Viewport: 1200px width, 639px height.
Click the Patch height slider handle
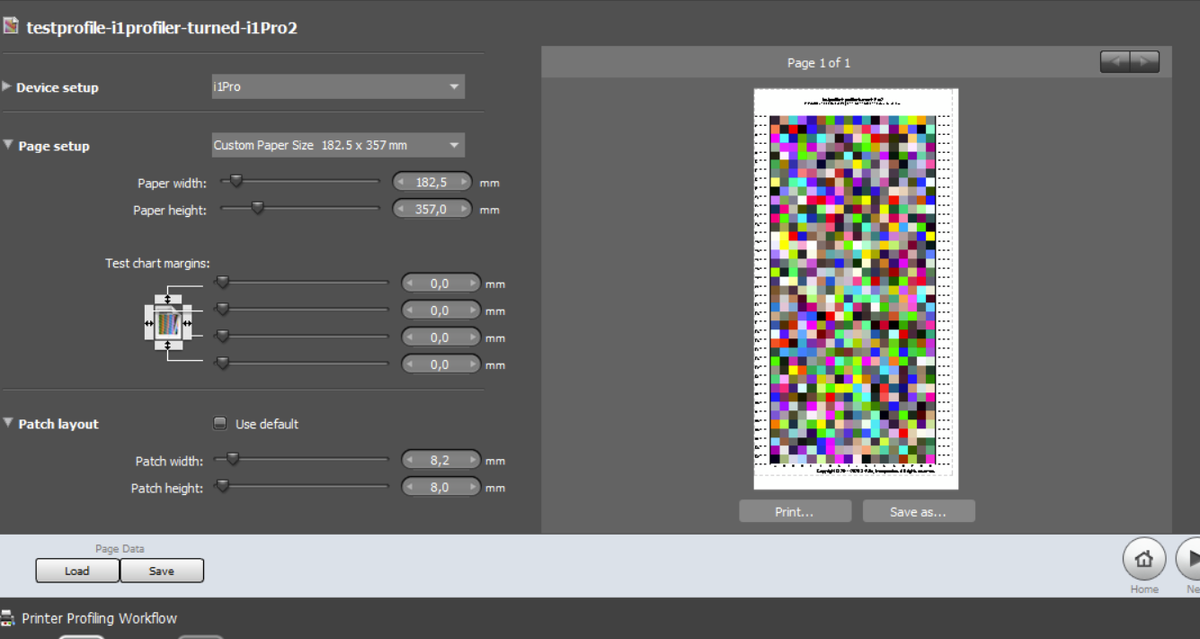click(x=223, y=486)
